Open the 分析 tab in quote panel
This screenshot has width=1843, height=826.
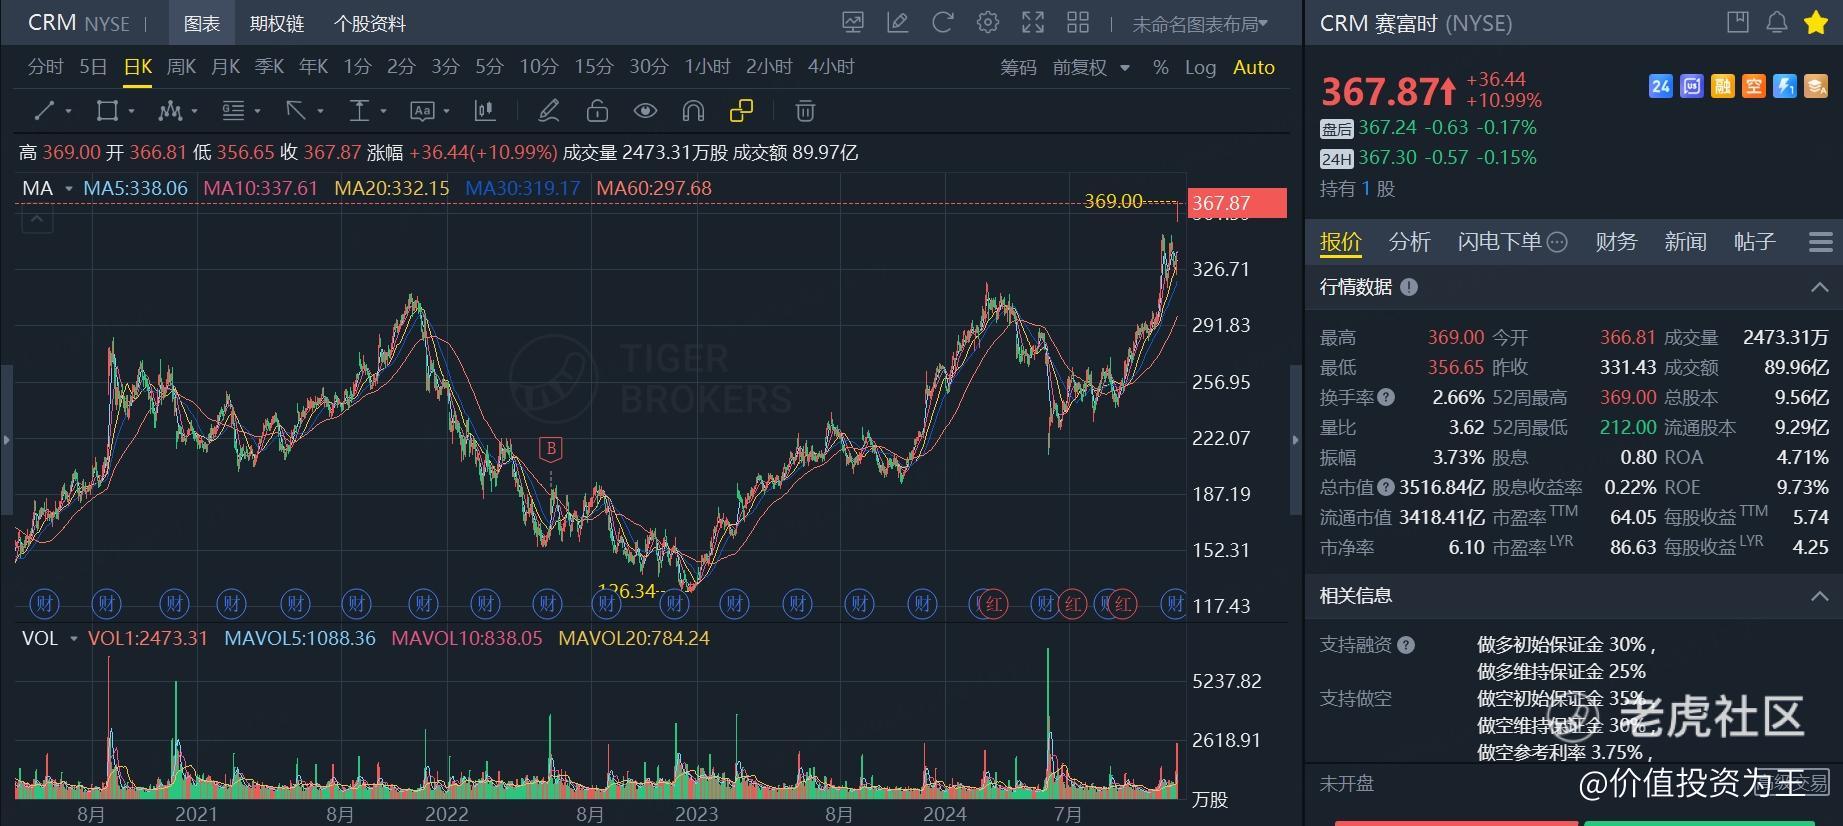1410,242
